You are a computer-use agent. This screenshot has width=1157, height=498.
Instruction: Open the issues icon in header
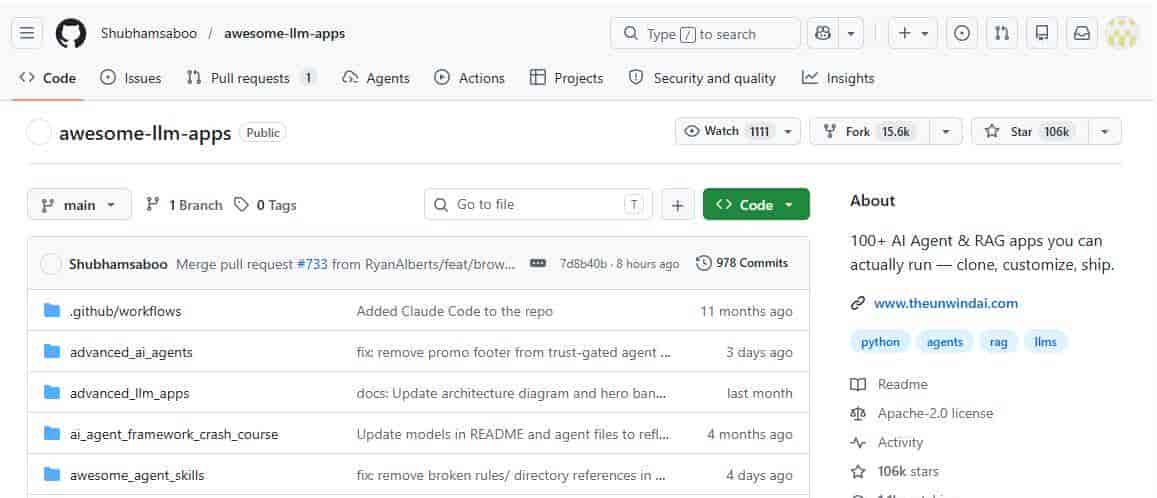click(x=962, y=33)
